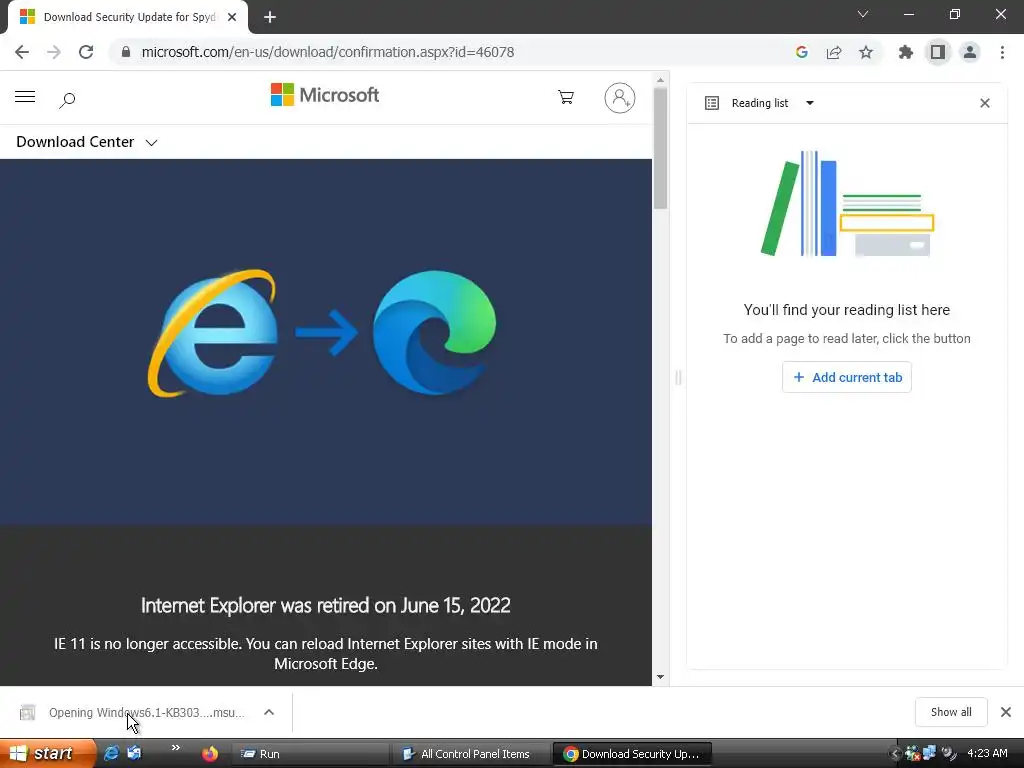1024x768 pixels.
Task: Click the page scrollbar down arrow
Action: (660, 677)
